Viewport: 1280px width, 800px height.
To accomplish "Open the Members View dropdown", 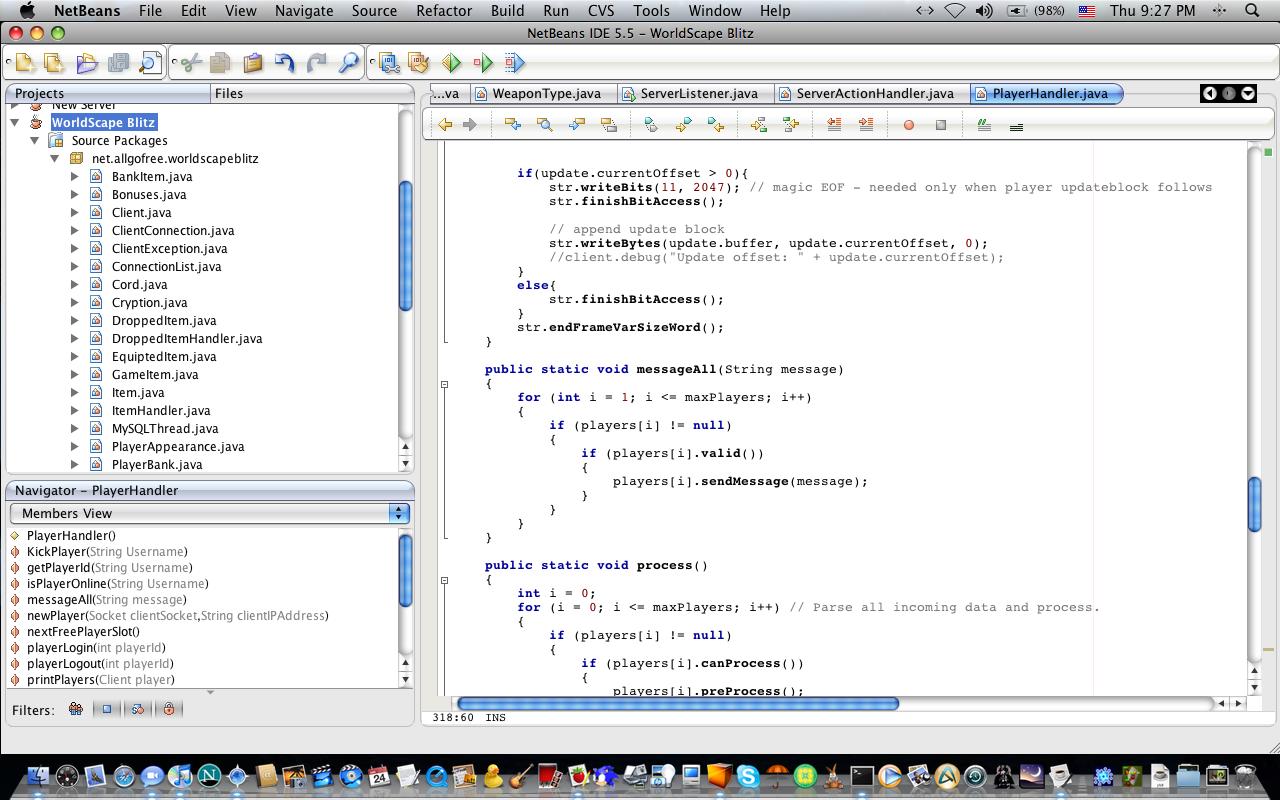I will click(x=210, y=513).
